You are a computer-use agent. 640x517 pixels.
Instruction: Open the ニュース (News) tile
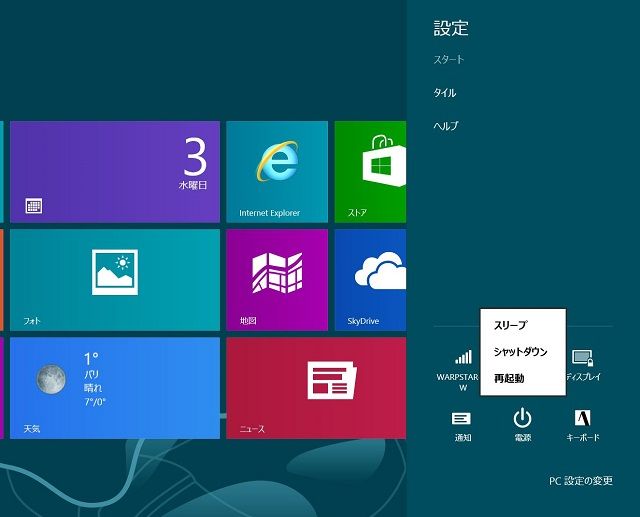316,388
